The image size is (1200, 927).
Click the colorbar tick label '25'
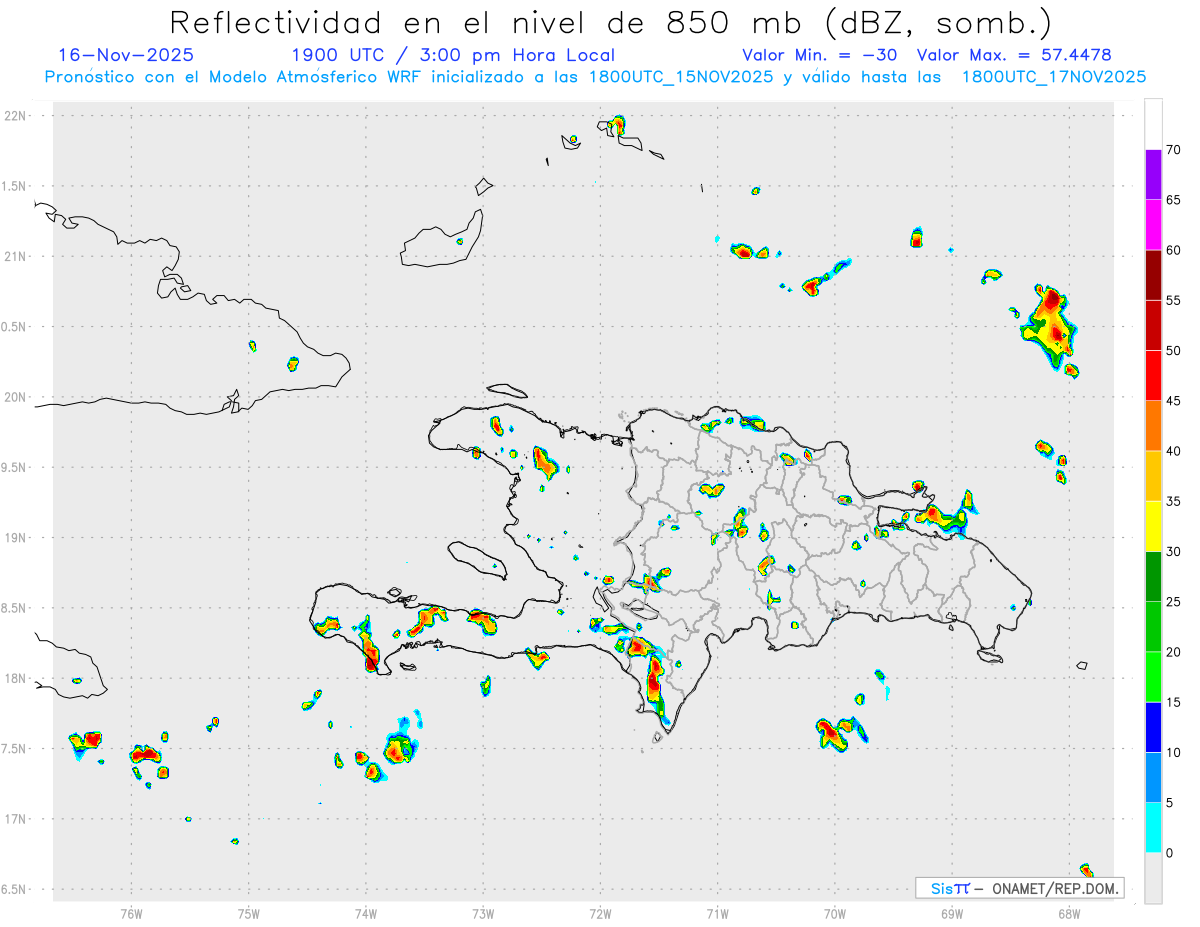[x=1174, y=602]
